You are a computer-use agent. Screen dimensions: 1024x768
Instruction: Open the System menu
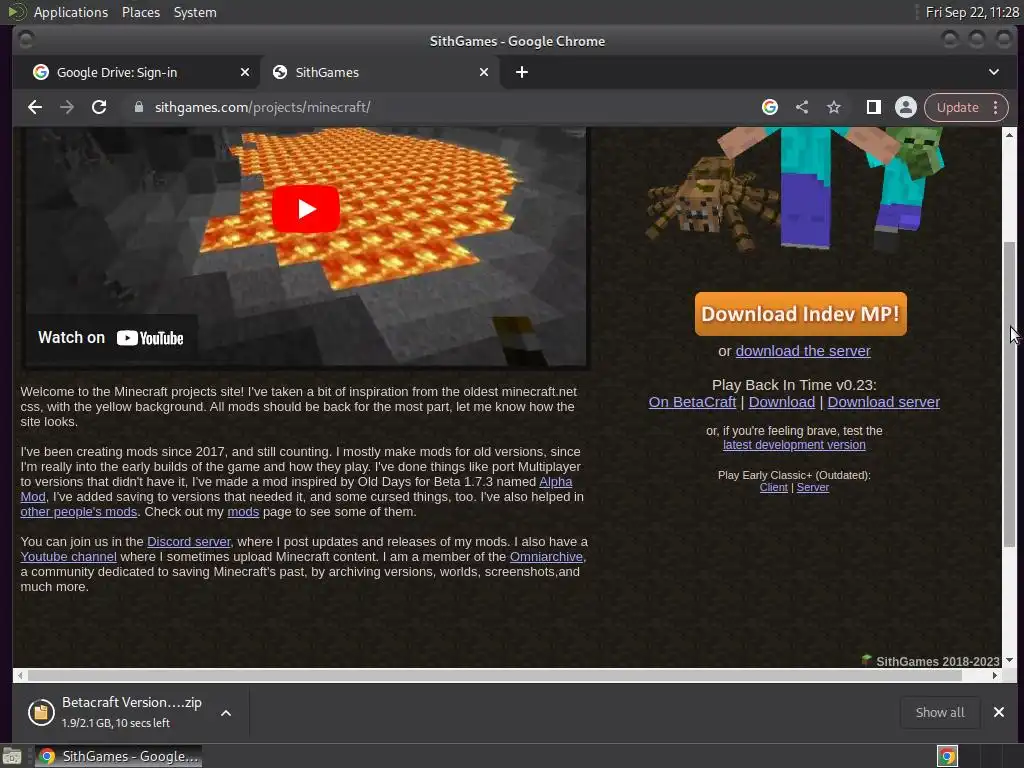pos(195,12)
